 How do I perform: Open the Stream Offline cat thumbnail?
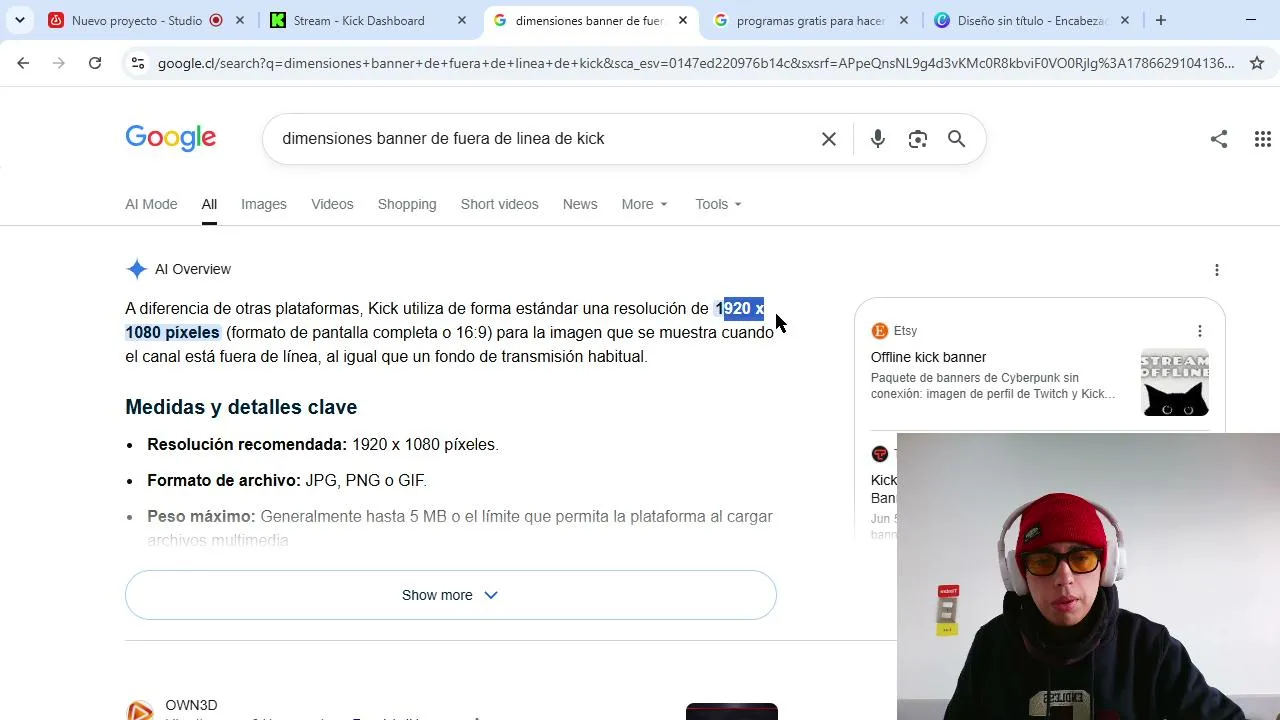(x=1175, y=382)
